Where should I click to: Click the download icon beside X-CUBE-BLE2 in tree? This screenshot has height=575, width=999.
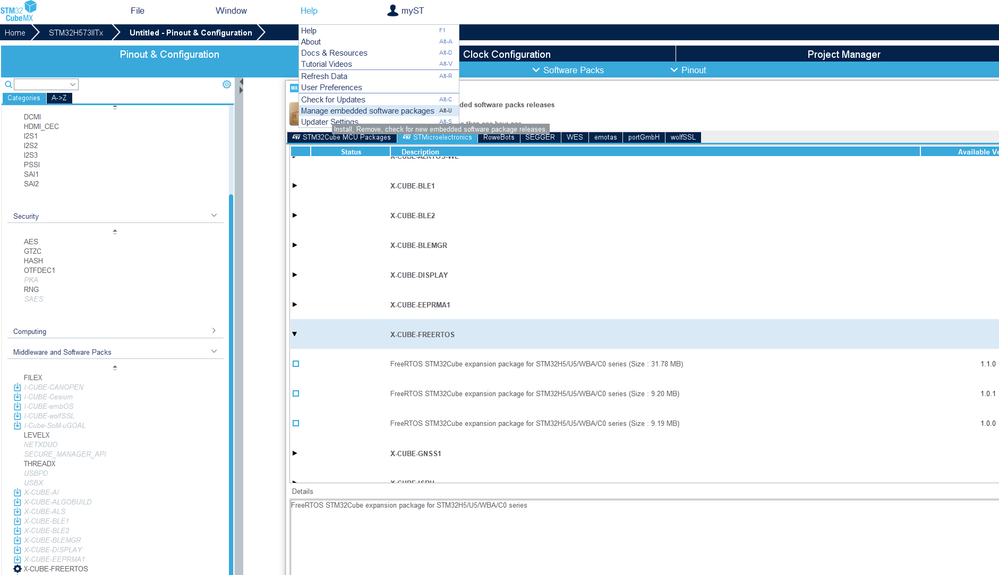pos(17,530)
